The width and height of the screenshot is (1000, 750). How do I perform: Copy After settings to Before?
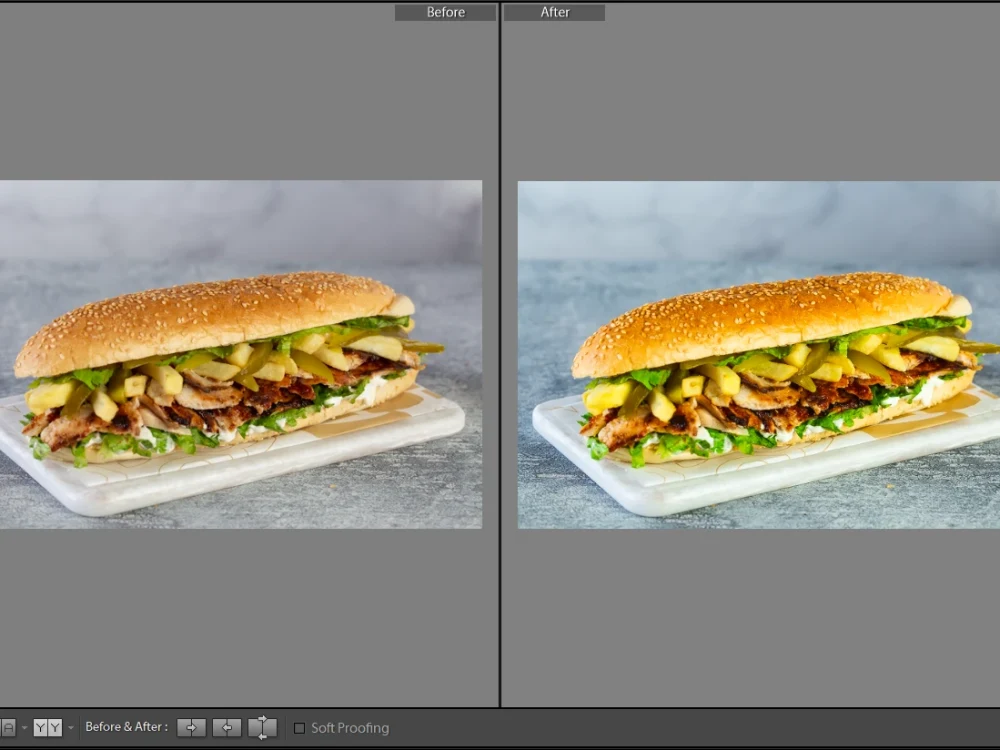coord(227,727)
